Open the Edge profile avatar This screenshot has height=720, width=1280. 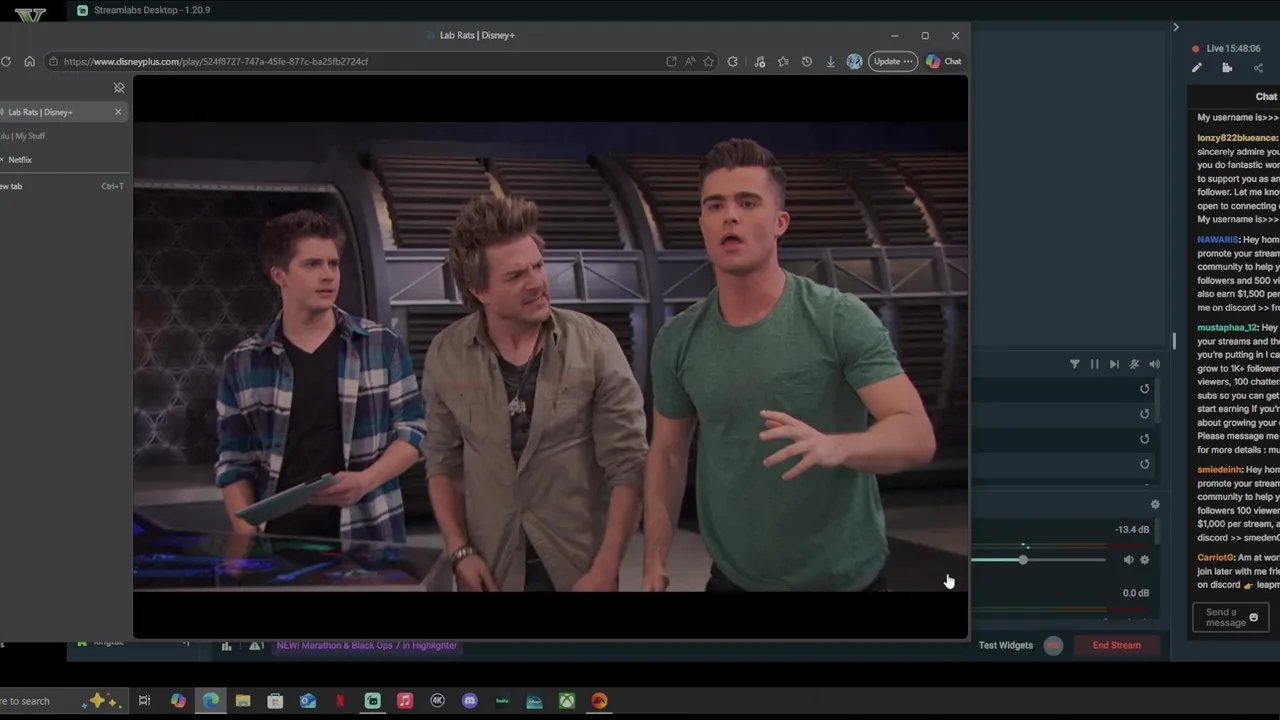pyautogui.click(x=854, y=61)
